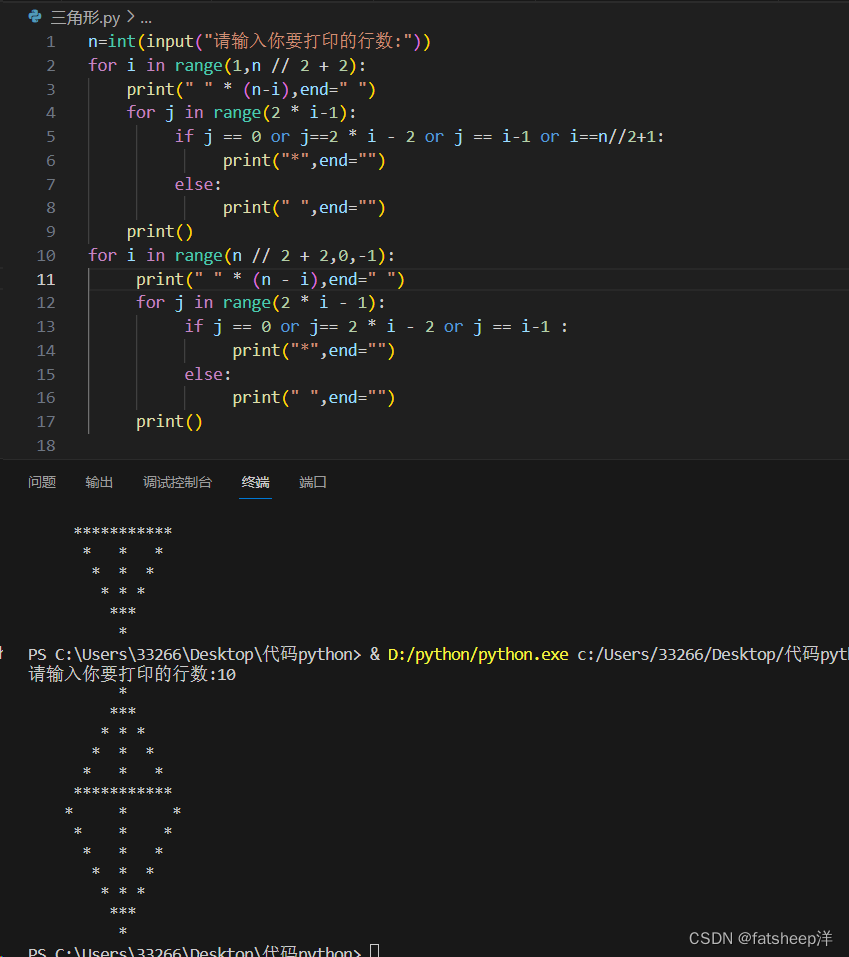The height and width of the screenshot is (957, 849).
Task: Click the line 'for j in range(2 * i - 1):'
Action: click(261, 303)
